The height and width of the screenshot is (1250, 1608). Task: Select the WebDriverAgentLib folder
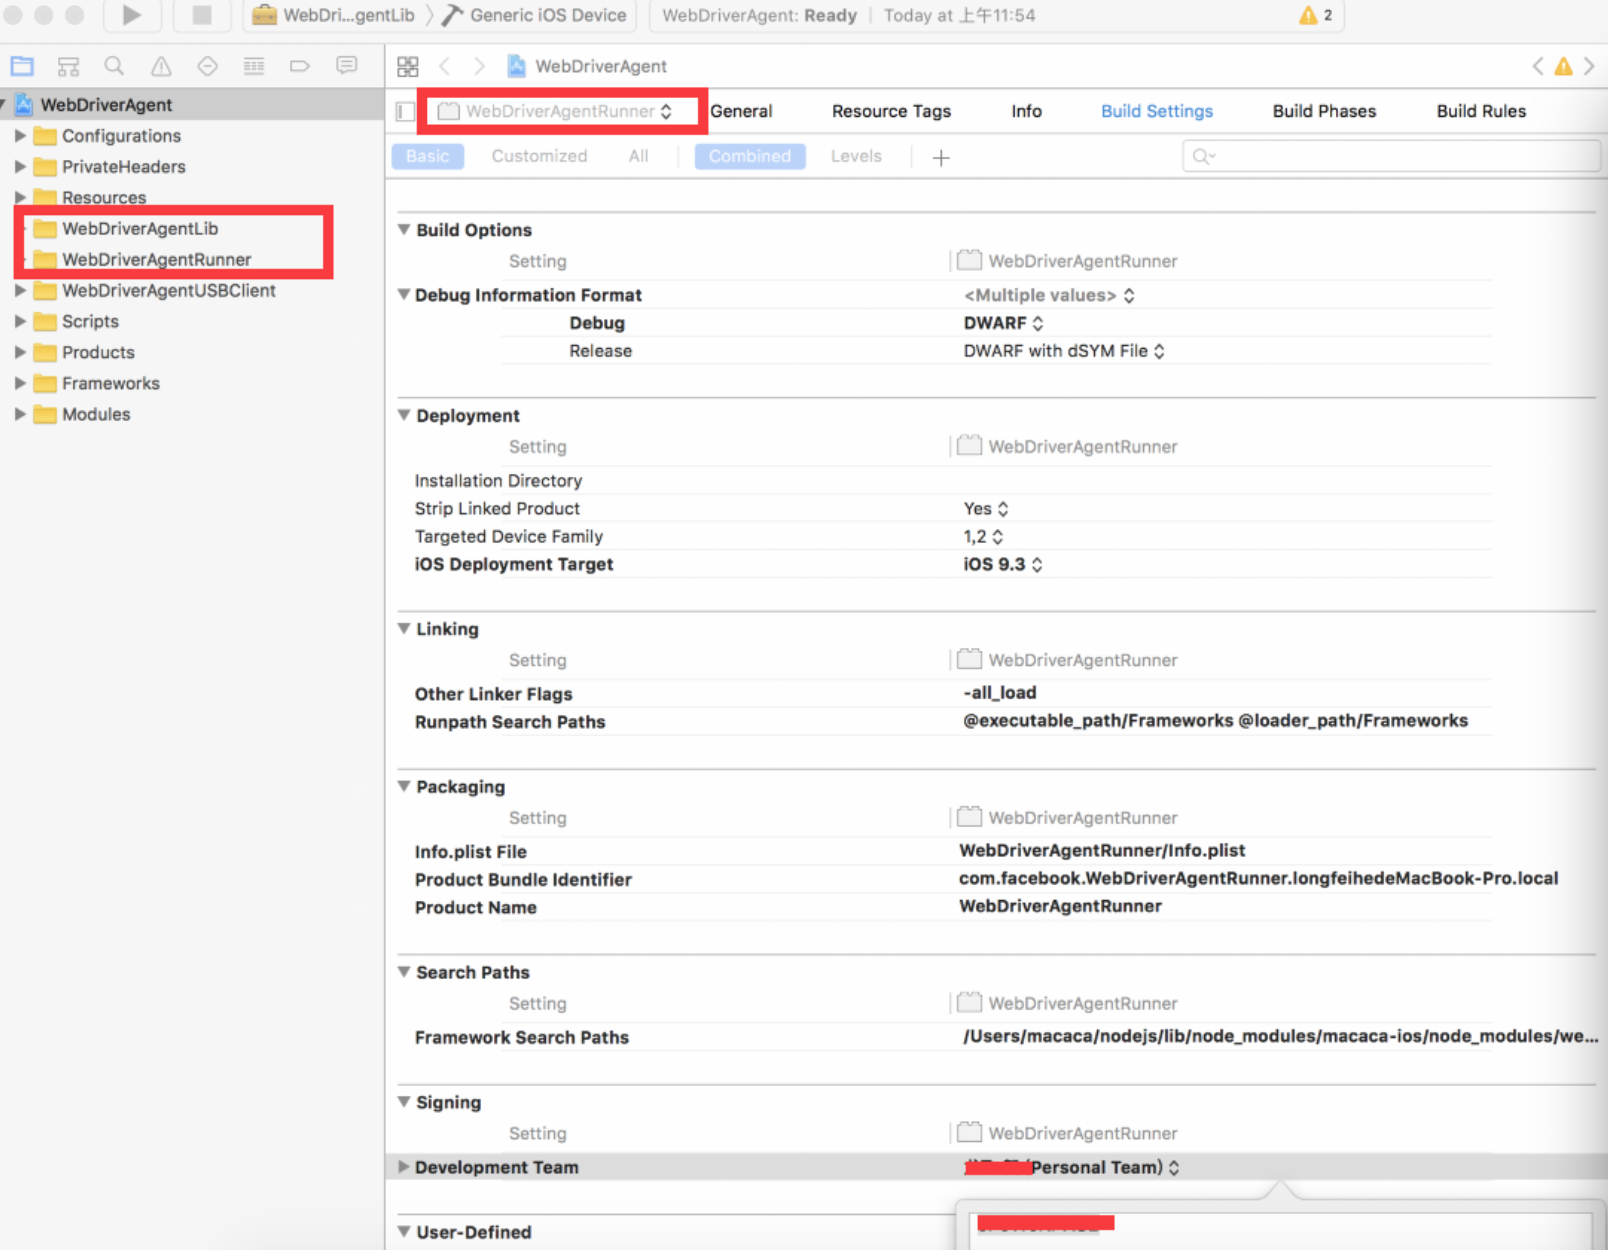(139, 228)
